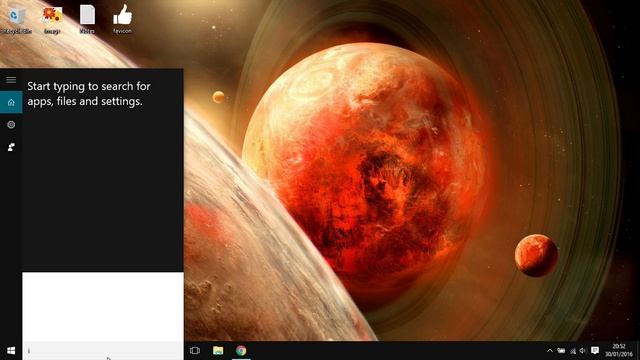Open the Recycle Bin desktop icon

point(16,20)
